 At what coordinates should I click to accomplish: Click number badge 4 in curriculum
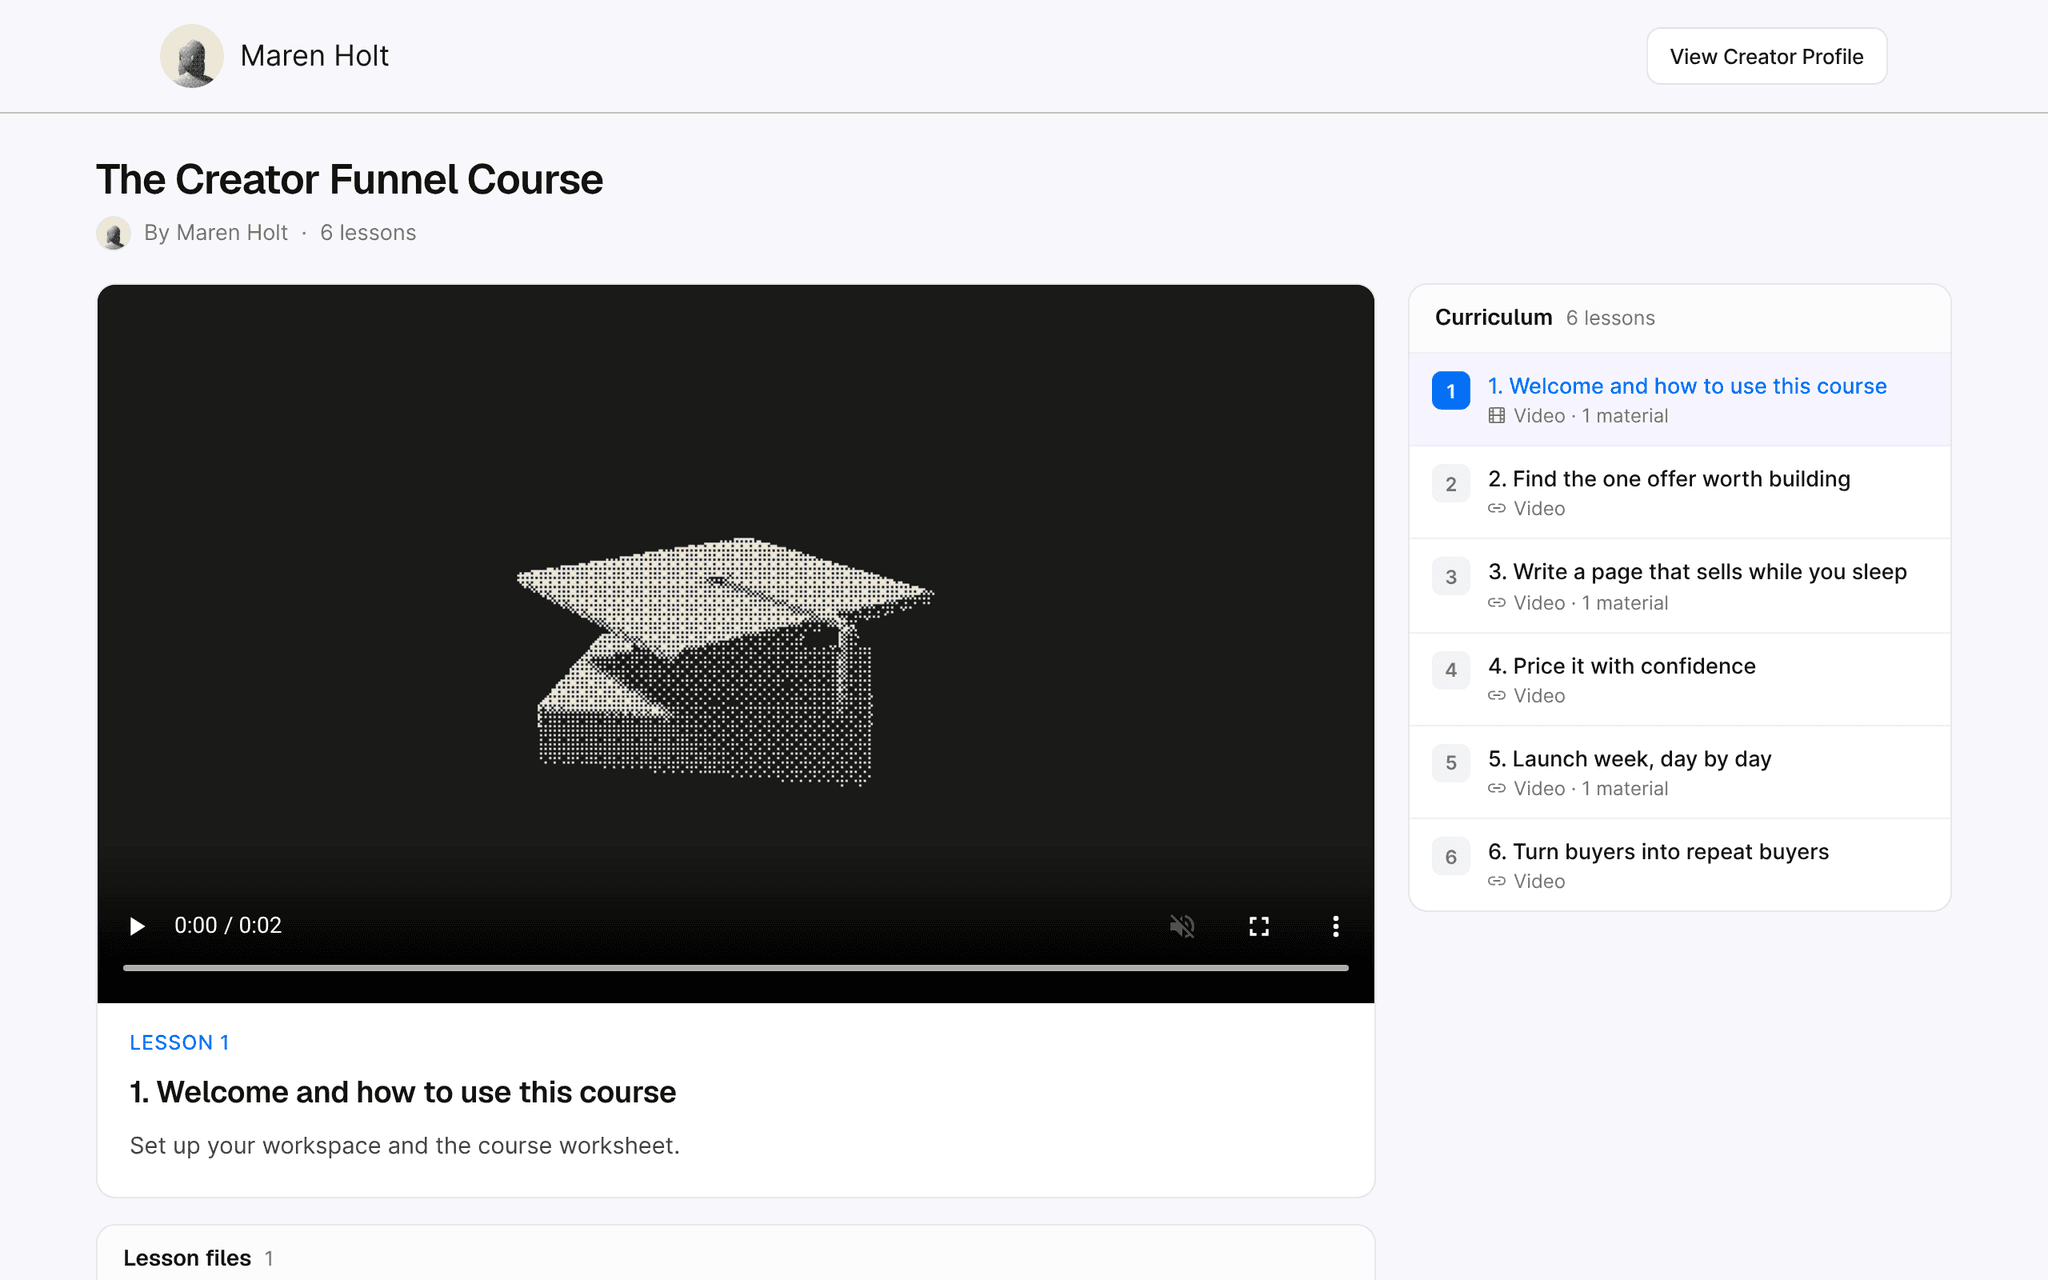[x=1451, y=670]
